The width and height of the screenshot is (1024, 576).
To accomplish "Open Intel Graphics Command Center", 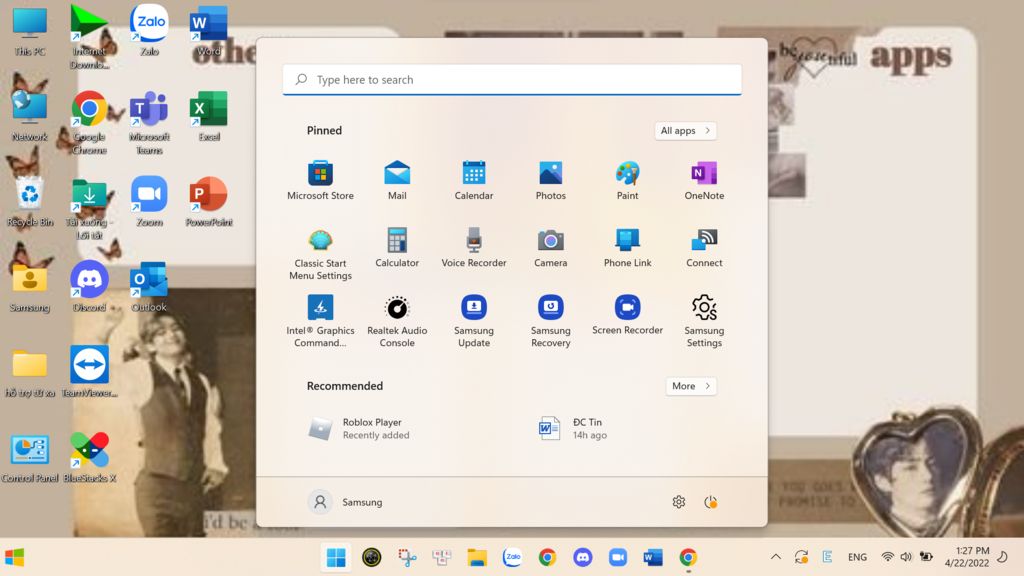I will pos(320,321).
